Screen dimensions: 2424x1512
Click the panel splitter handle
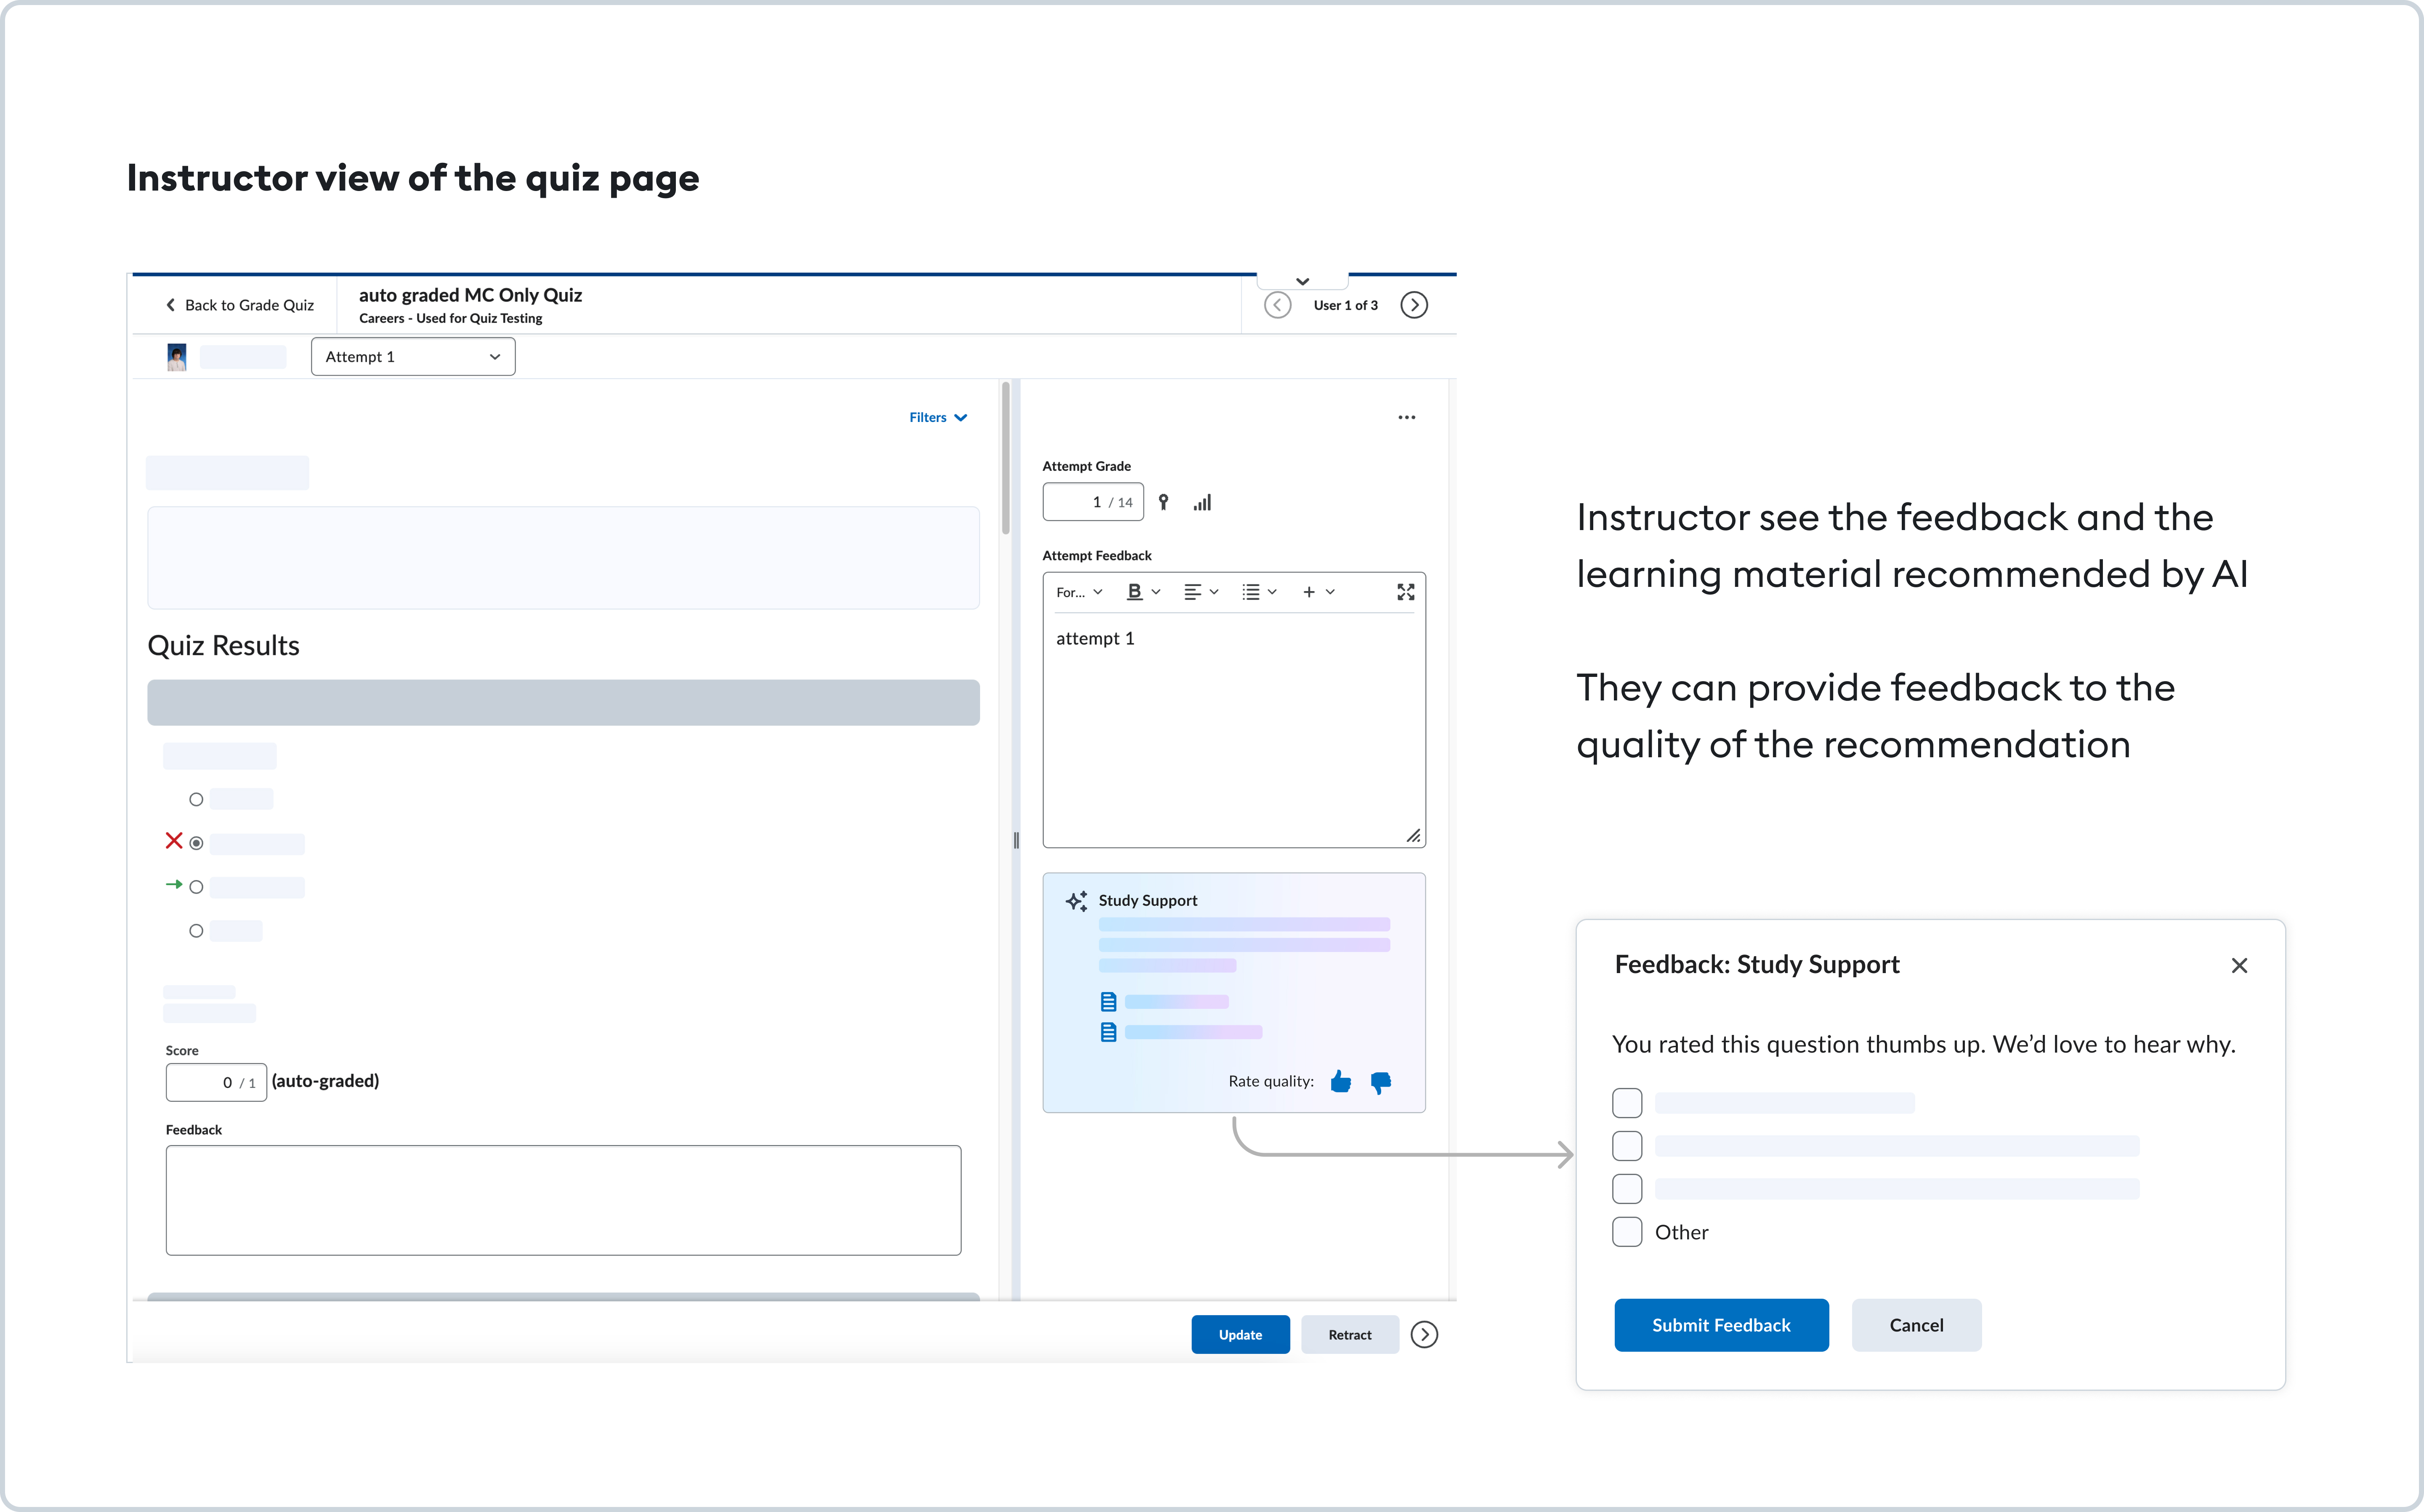(x=1016, y=840)
